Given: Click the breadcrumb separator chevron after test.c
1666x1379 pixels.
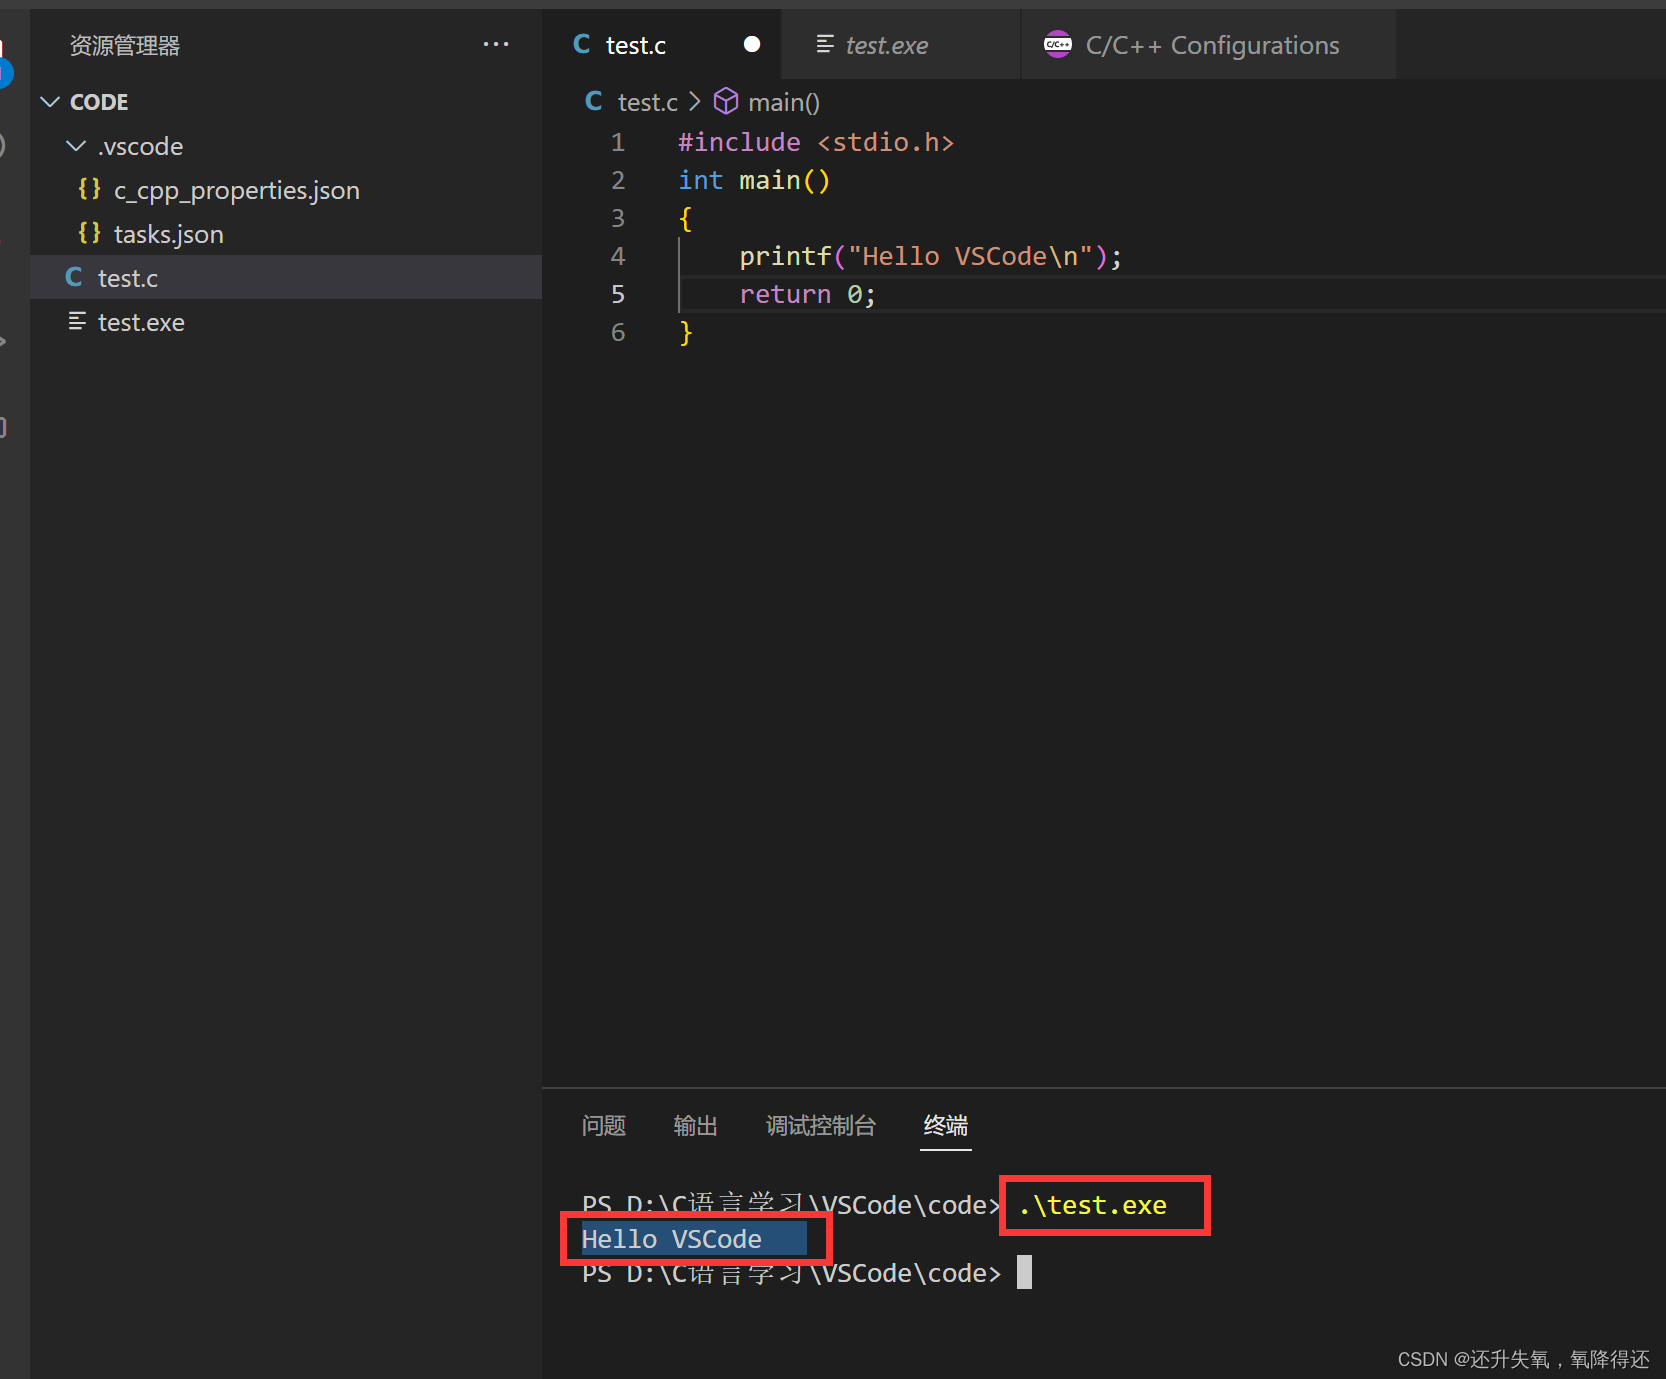Looking at the screenshot, I should point(695,101).
